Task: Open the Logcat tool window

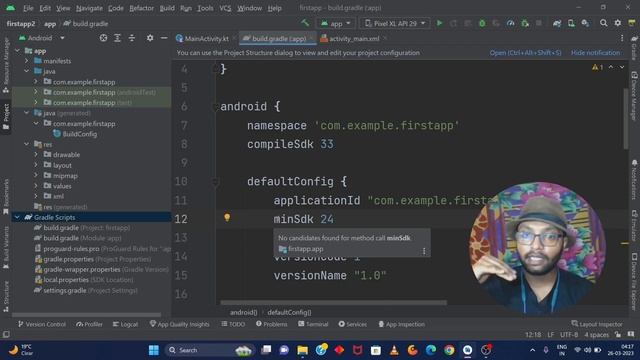Action: tap(125, 324)
